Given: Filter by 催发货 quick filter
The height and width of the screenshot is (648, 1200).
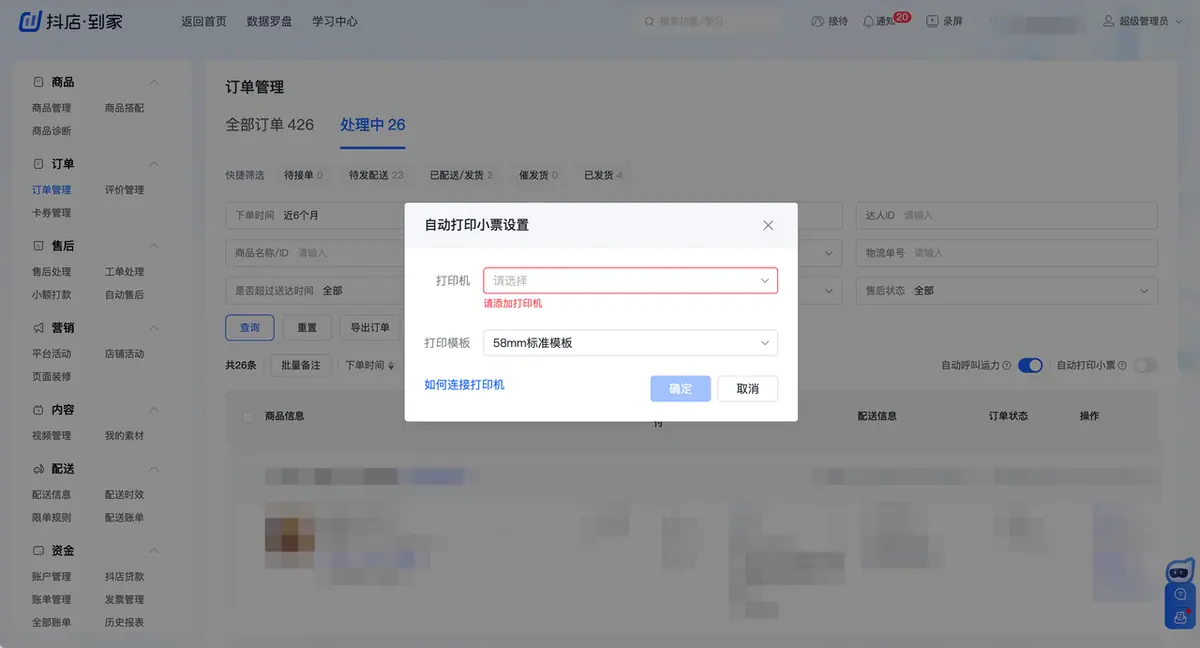Looking at the screenshot, I should click(x=538, y=175).
